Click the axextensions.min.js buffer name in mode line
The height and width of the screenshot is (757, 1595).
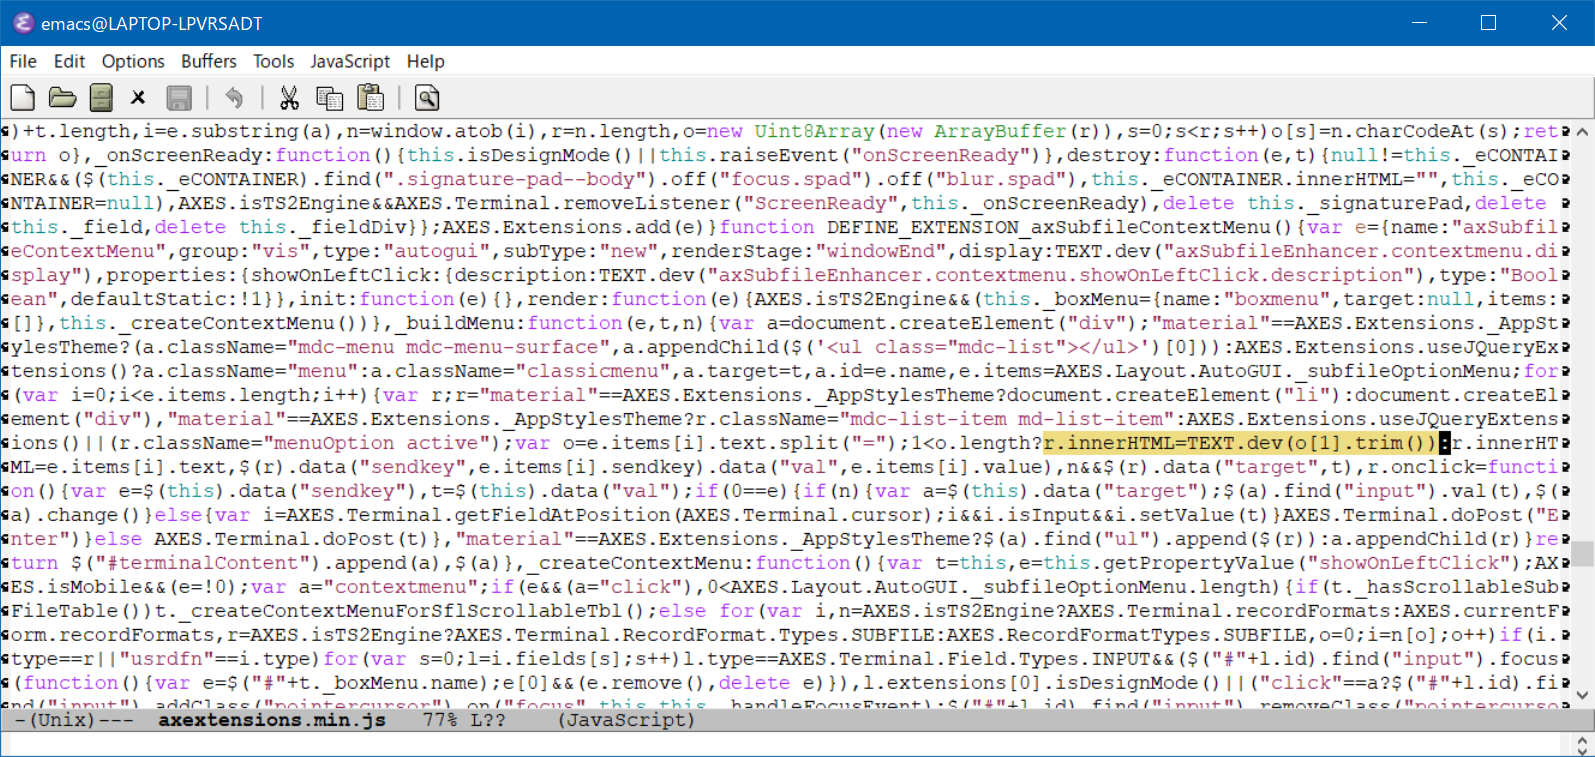pyautogui.click(x=271, y=720)
